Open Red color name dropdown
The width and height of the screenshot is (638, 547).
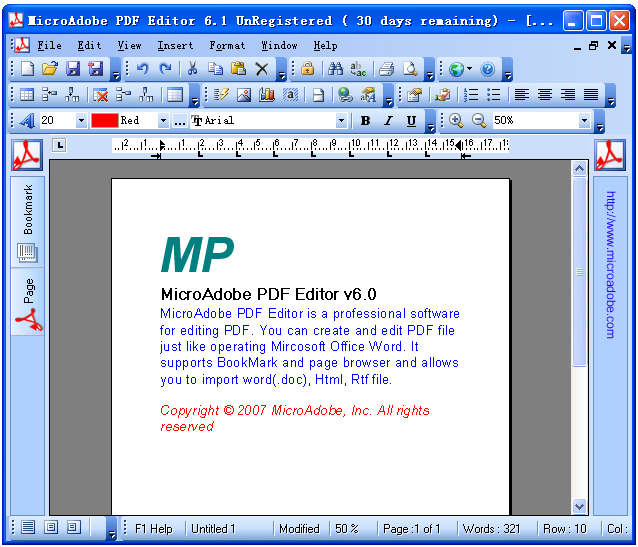(163, 120)
